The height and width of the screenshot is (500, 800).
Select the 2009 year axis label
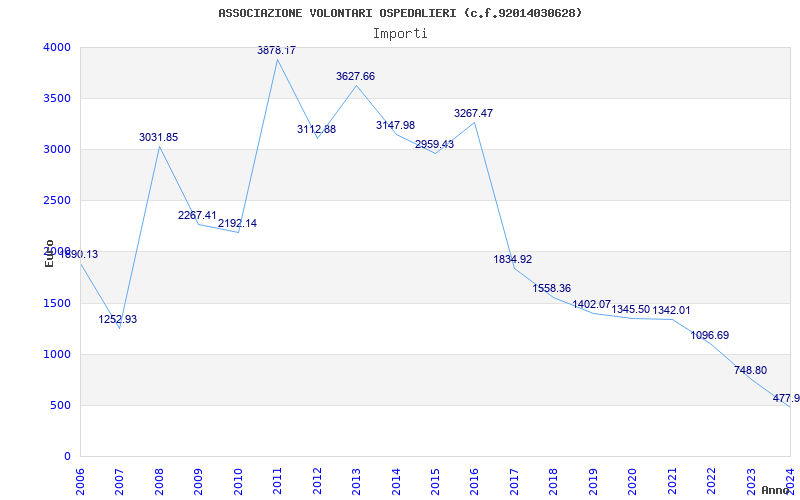[198, 480]
